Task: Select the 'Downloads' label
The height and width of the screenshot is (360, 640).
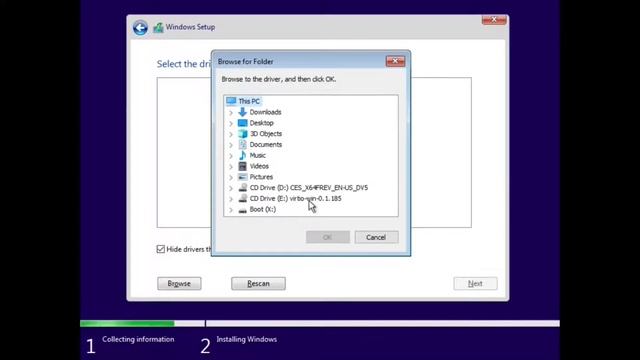Action: click(265, 112)
